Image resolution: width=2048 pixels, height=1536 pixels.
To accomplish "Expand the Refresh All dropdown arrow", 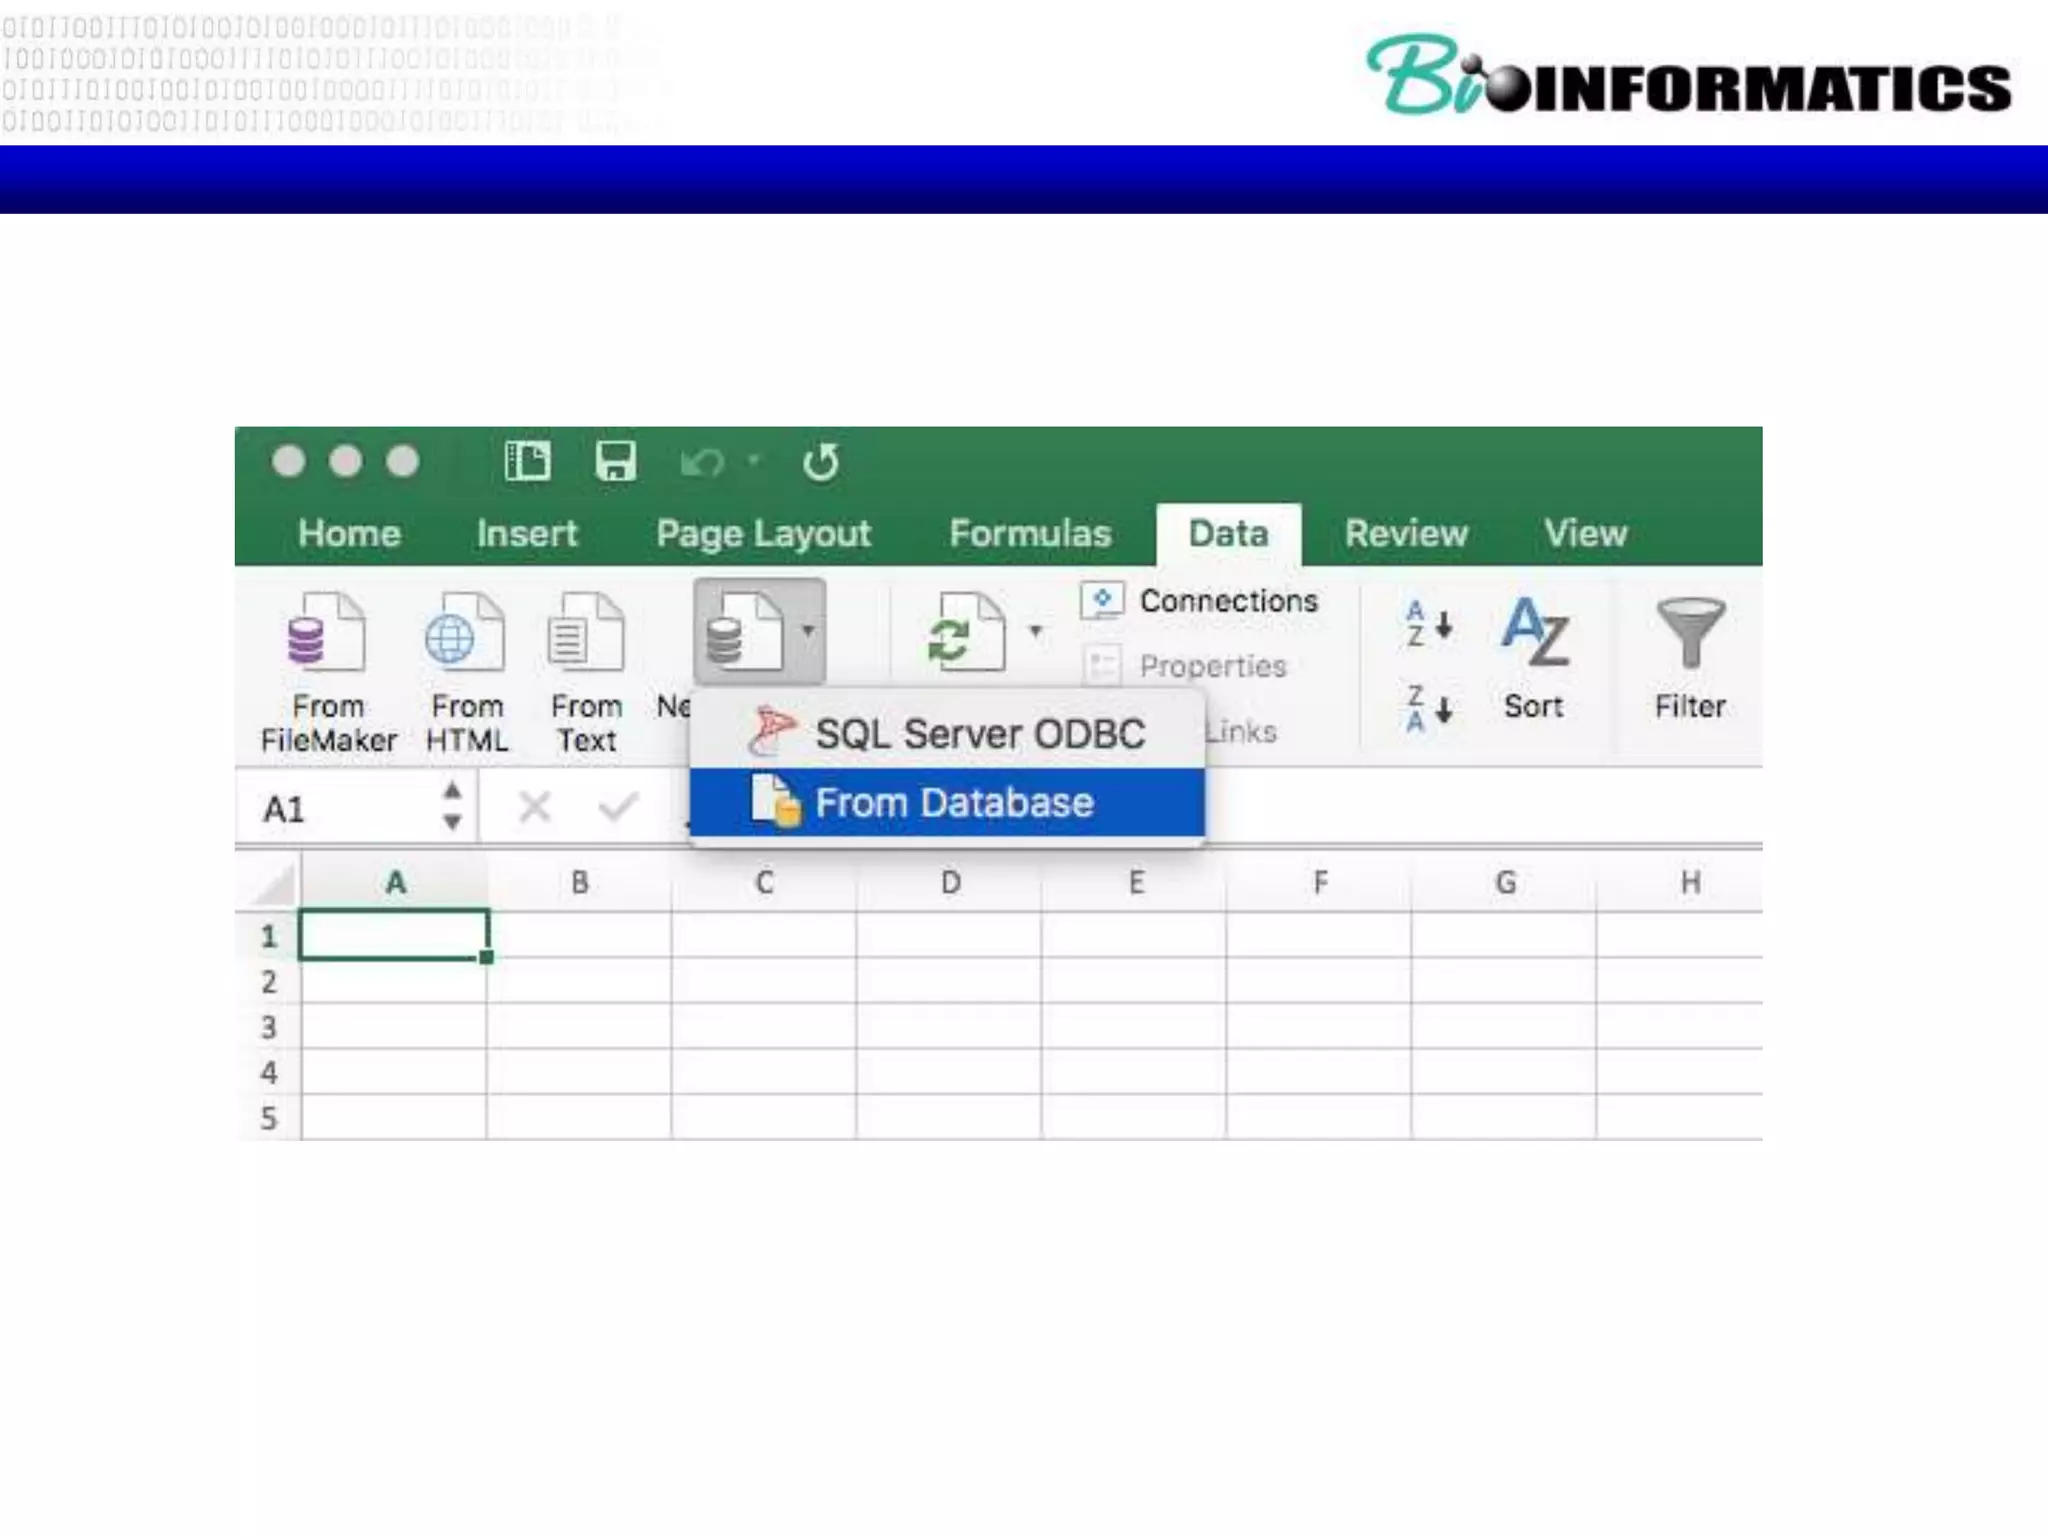I will coord(1036,631).
